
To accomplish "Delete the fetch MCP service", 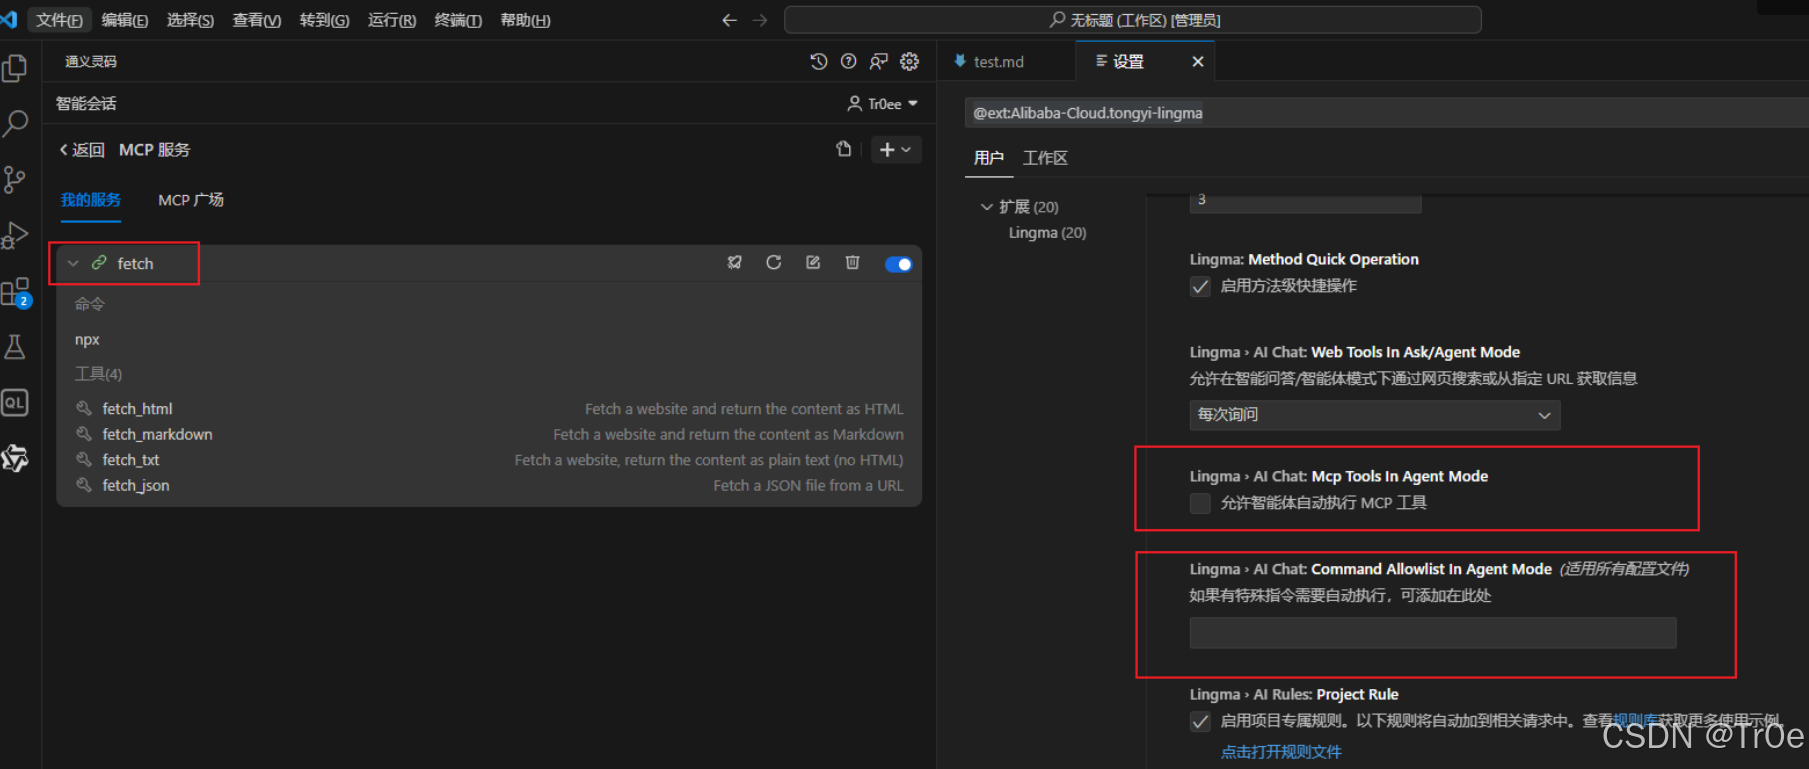I will click(x=852, y=263).
